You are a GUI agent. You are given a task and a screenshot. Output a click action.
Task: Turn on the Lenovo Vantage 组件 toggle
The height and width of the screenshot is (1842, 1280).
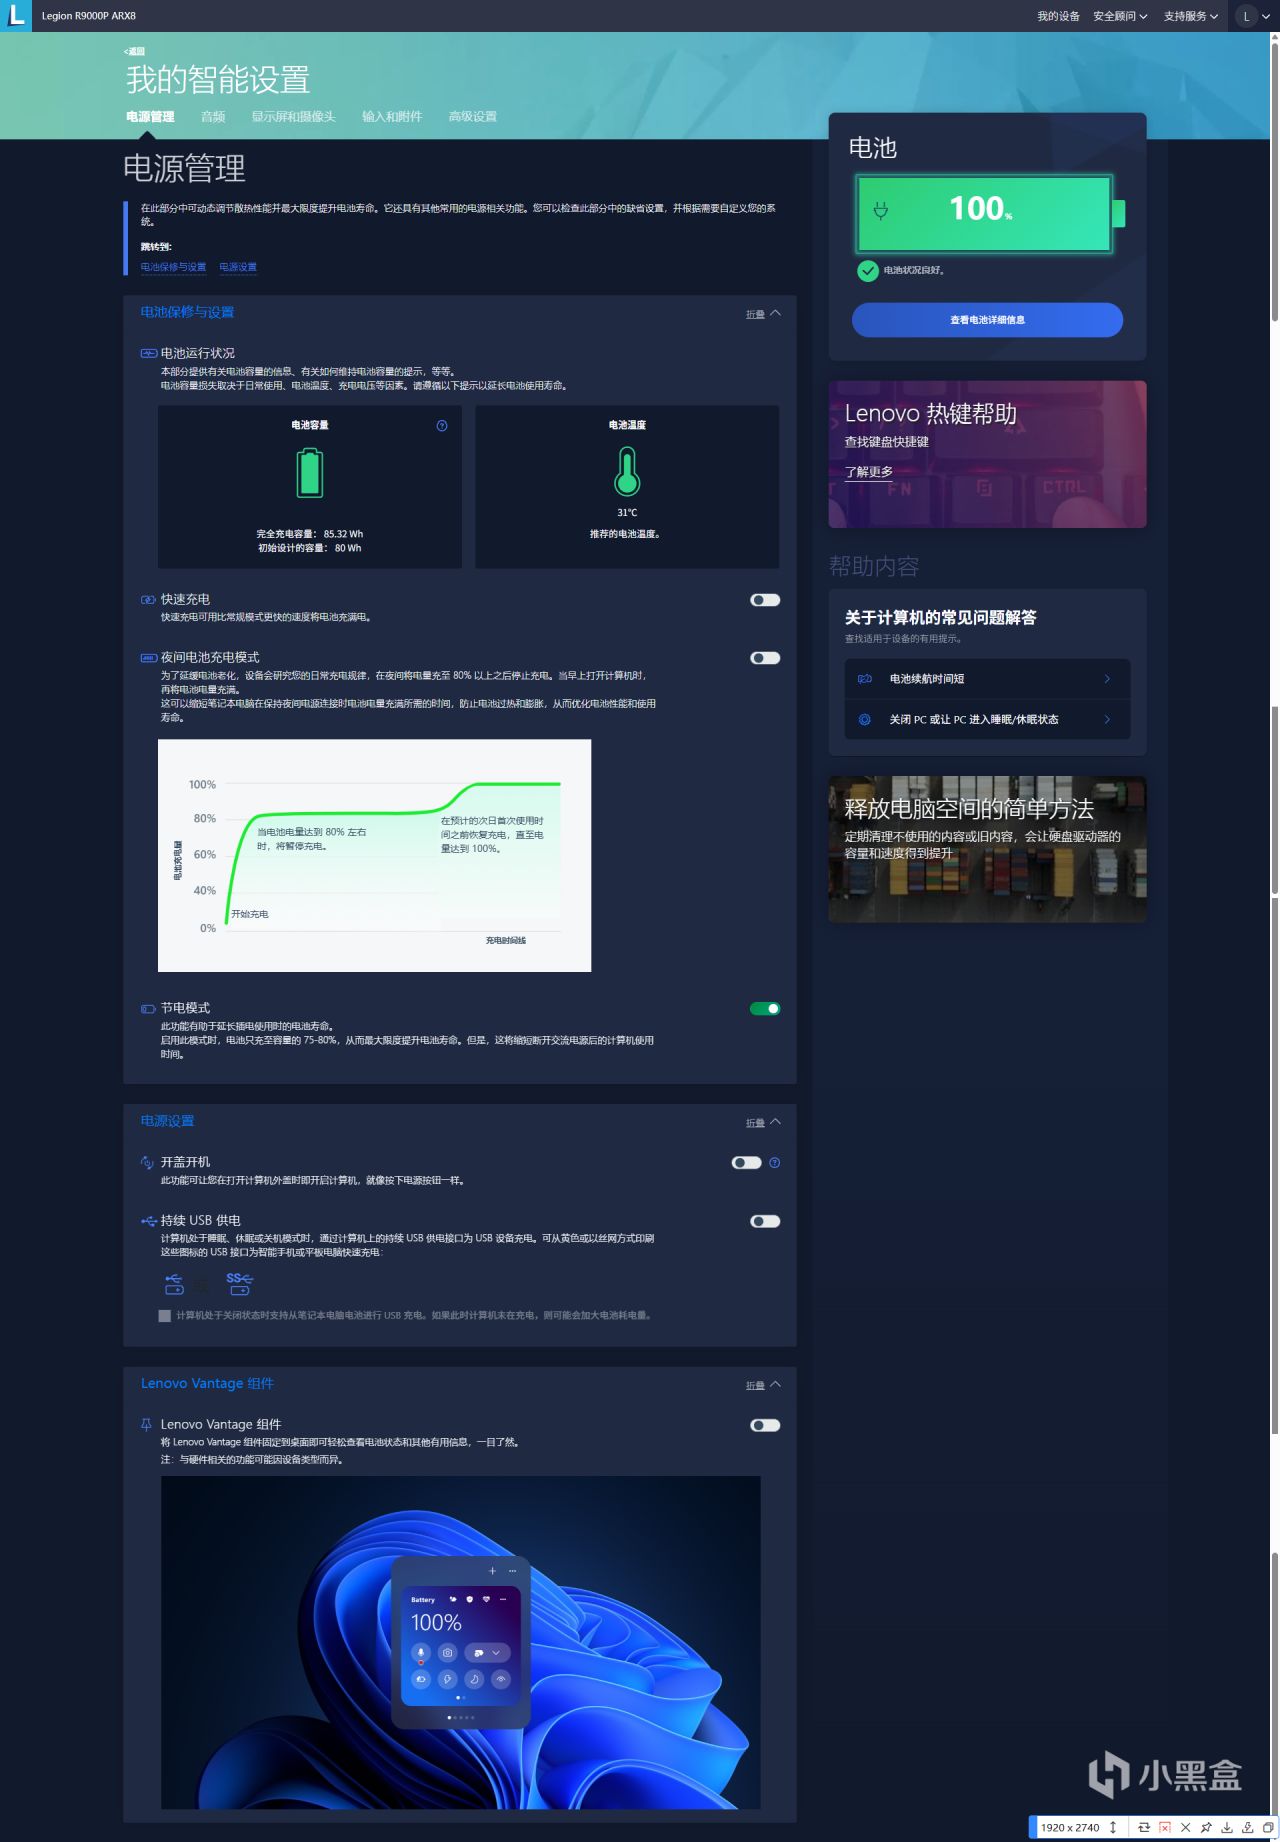(x=765, y=1426)
